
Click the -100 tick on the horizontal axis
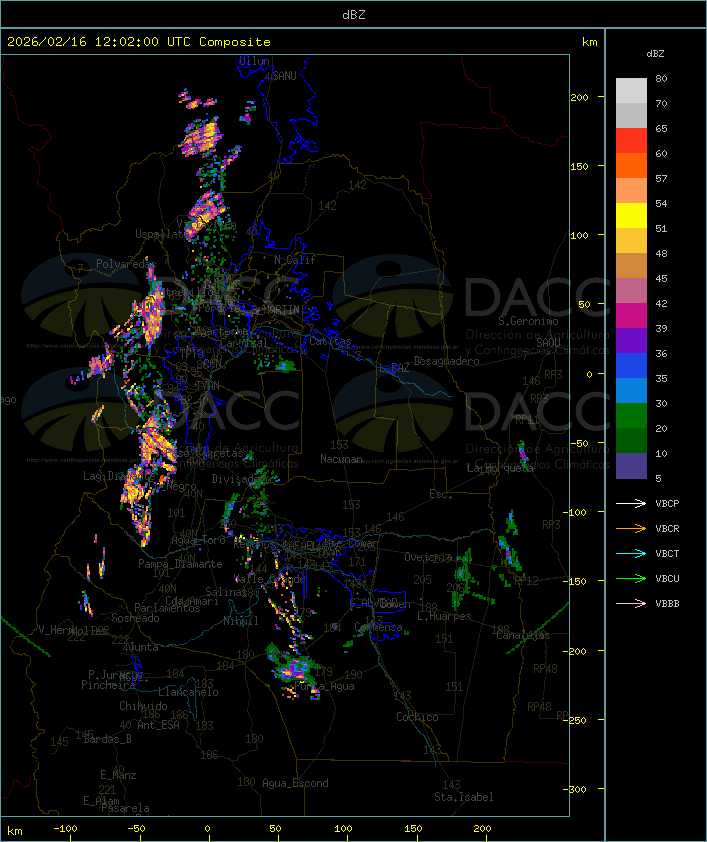[x=65, y=829]
